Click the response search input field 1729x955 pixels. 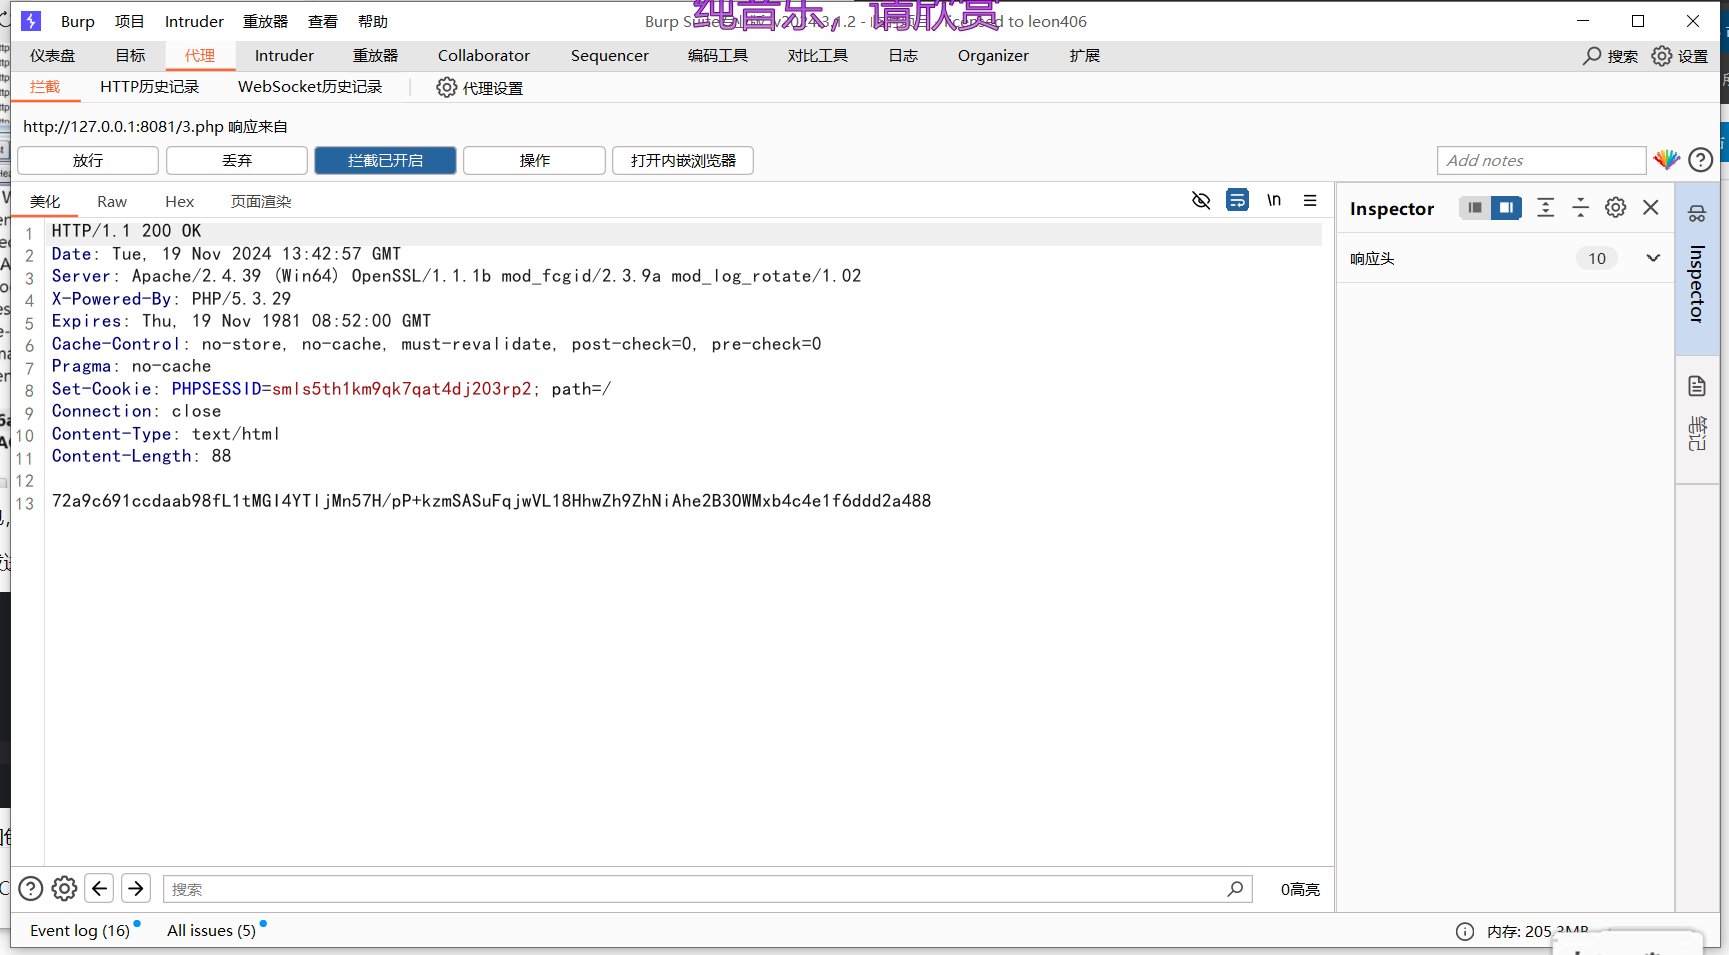coord(708,889)
